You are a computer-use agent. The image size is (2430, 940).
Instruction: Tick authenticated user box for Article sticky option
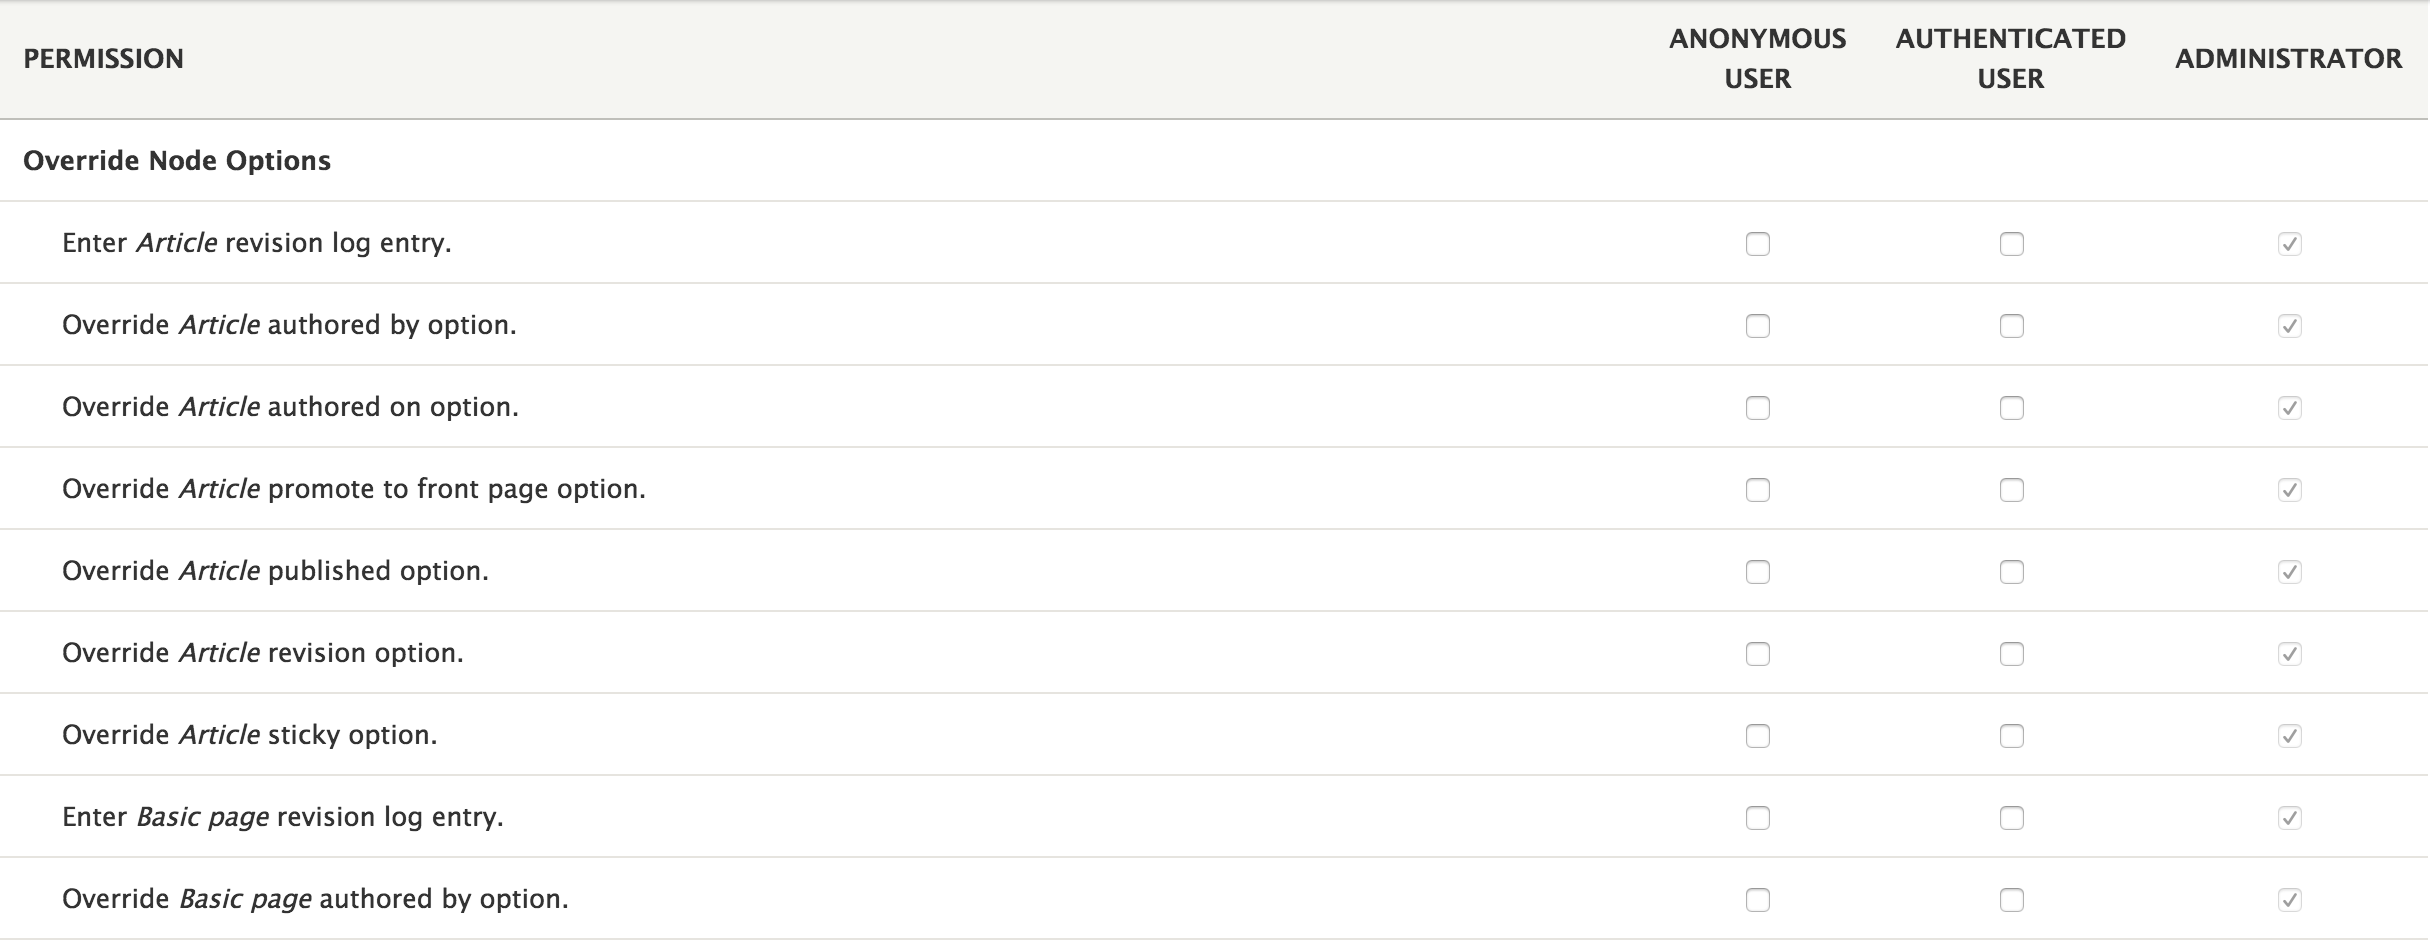coord(2011,736)
